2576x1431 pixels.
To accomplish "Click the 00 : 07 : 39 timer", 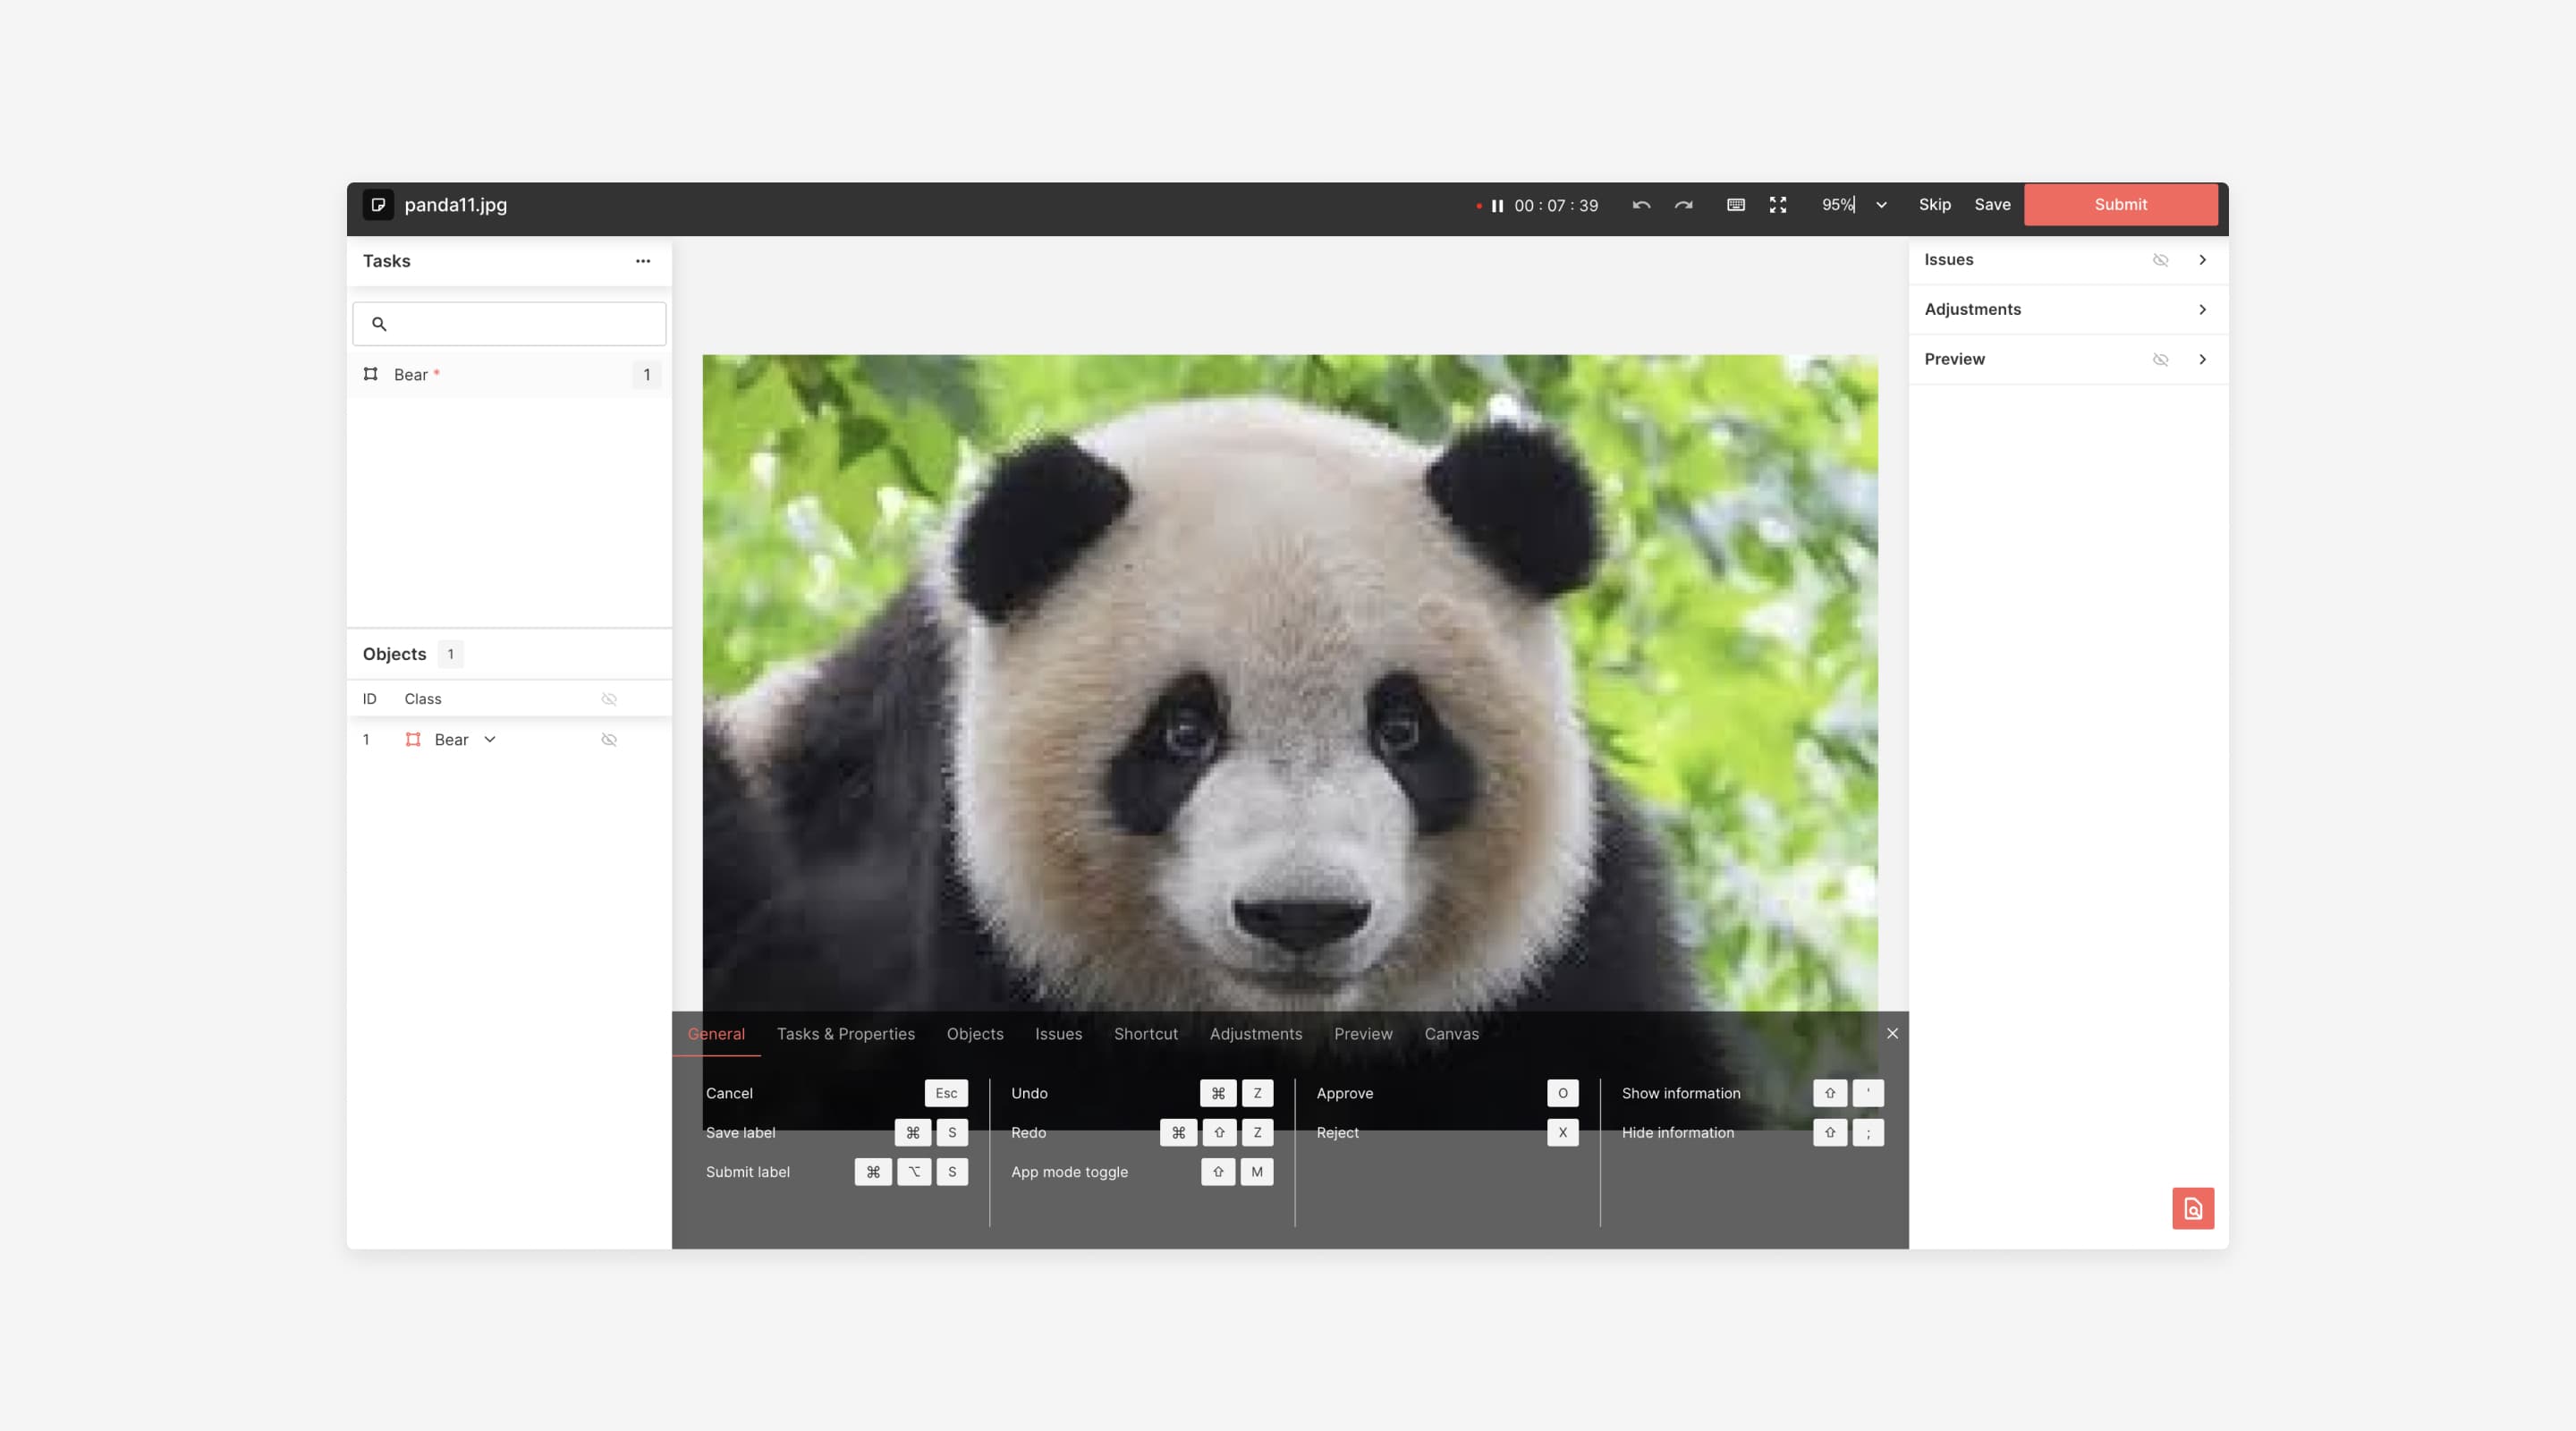I will pos(1556,206).
